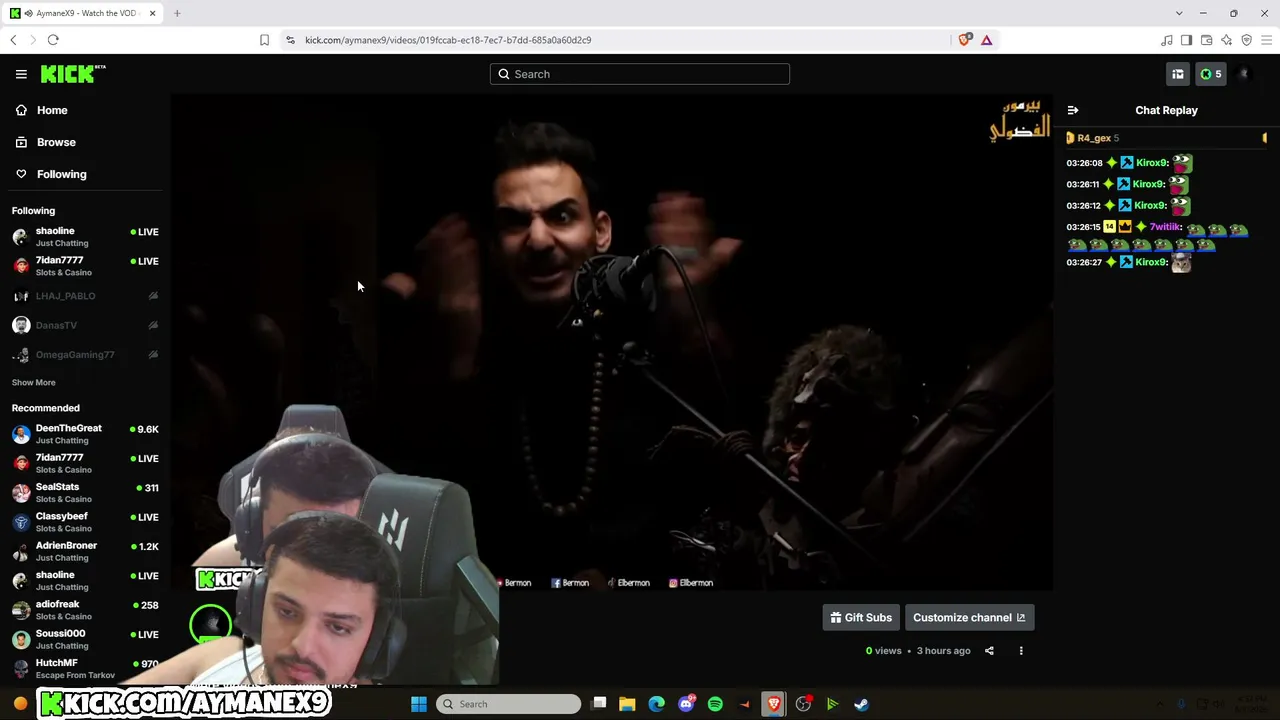The height and width of the screenshot is (720, 1280).
Task: Open recommended channel DeenTheGreat
Action: coord(85,434)
